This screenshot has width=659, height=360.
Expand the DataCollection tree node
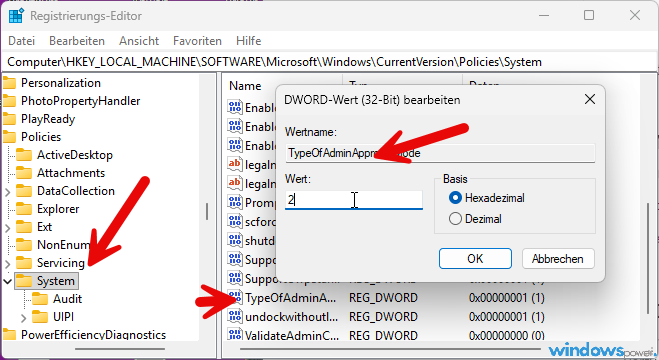[x=8, y=192]
